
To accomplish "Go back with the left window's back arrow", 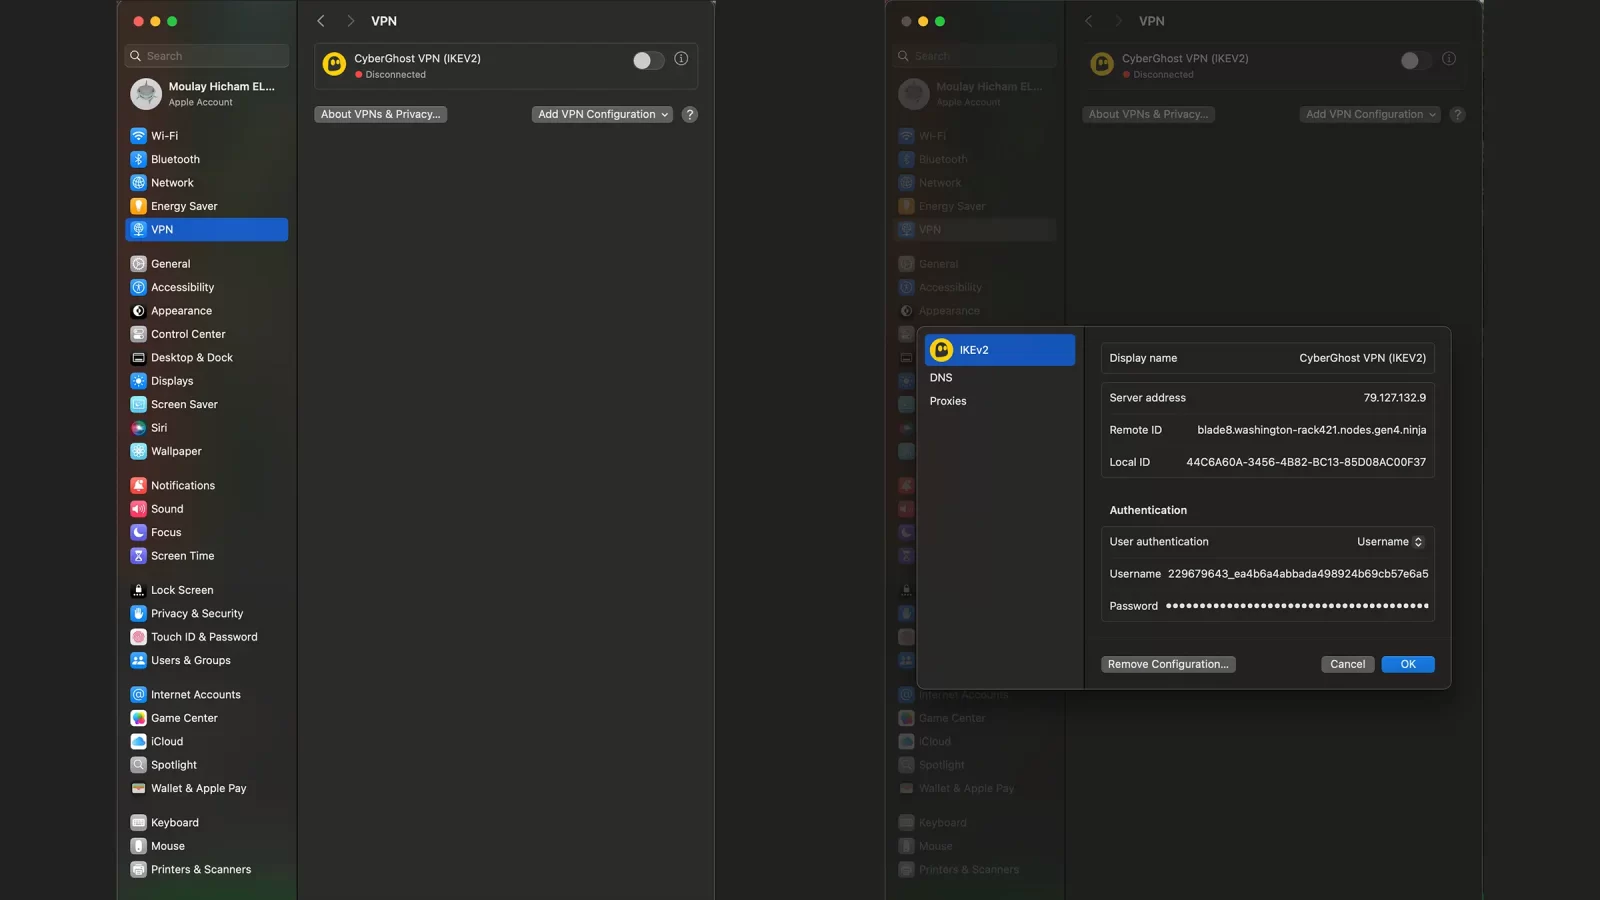I will [x=321, y=21].
